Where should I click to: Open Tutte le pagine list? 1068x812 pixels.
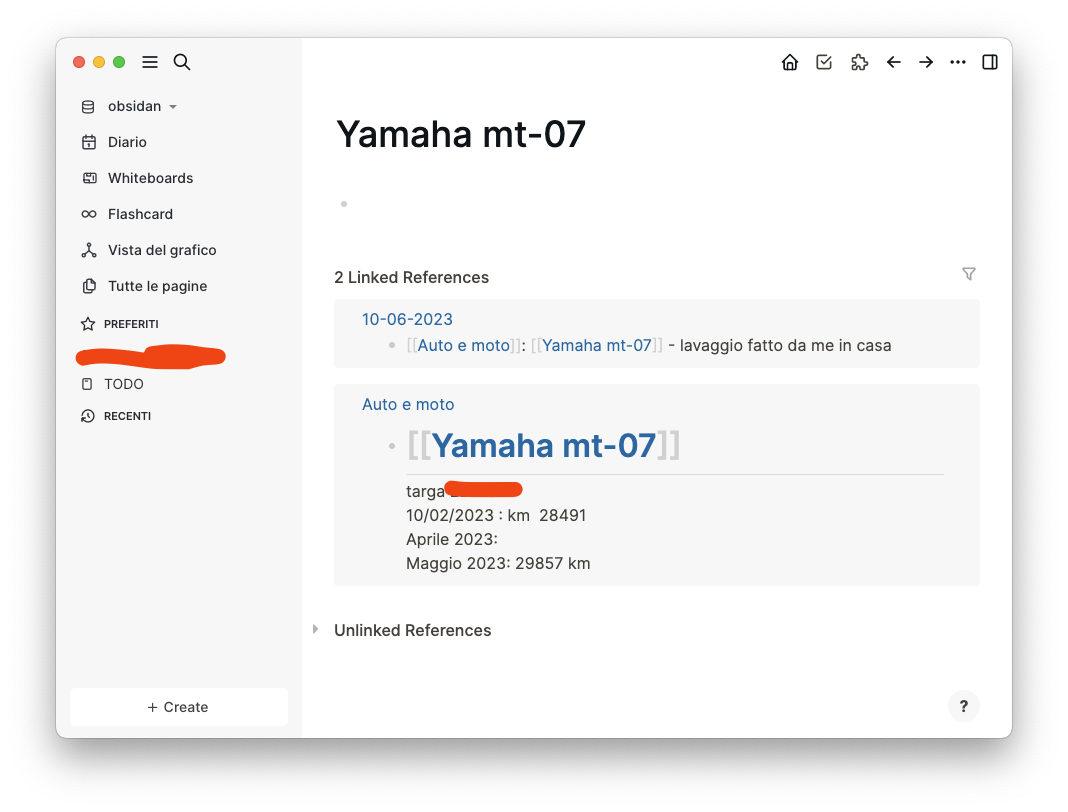point(157,286)
